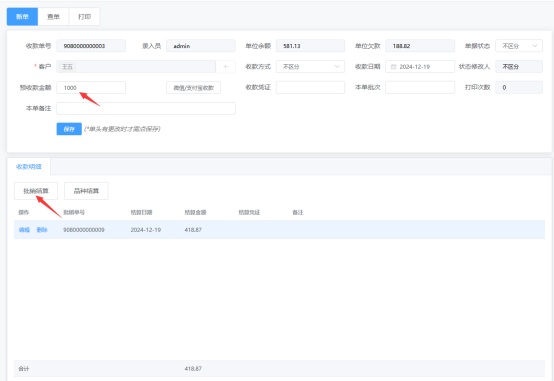Click the 批销单号 cell 9080000000009

[84, 230]
